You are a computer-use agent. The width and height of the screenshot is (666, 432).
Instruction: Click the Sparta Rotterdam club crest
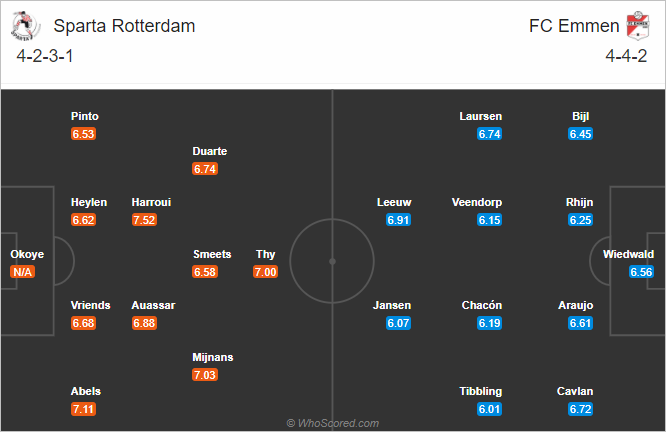pyautogui.click(x=25, y=26)
